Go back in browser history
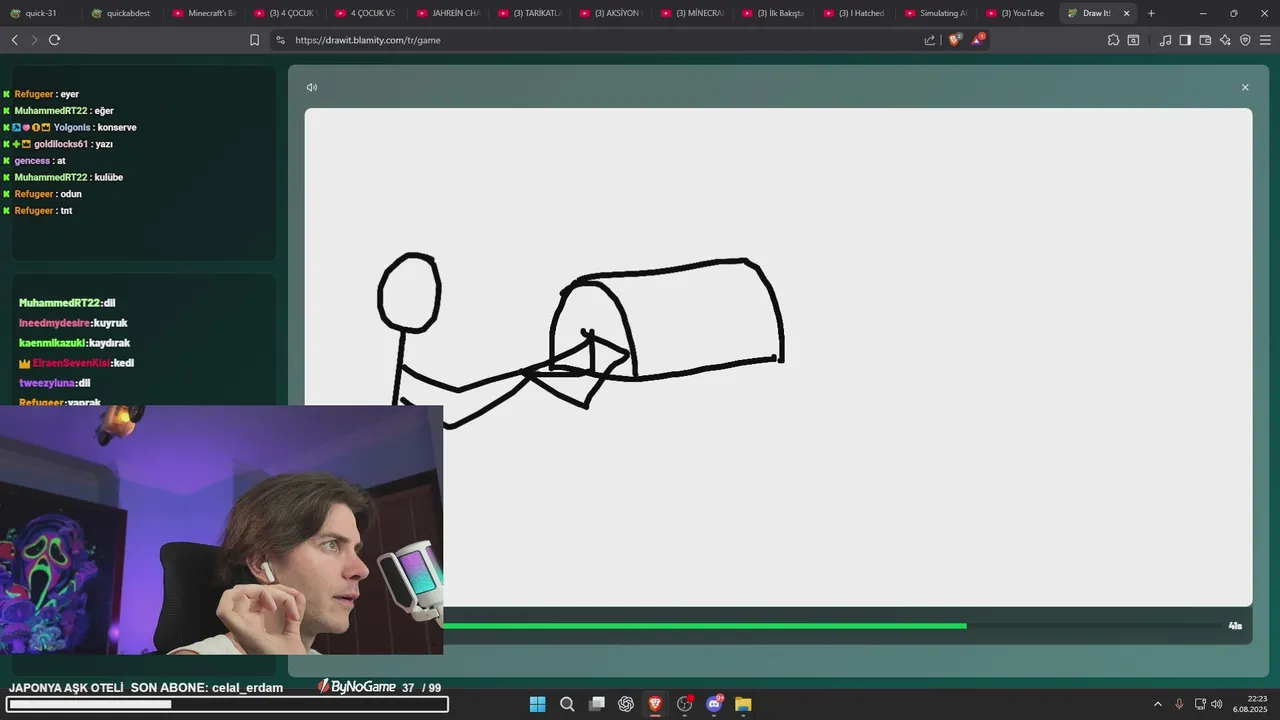 14,40
